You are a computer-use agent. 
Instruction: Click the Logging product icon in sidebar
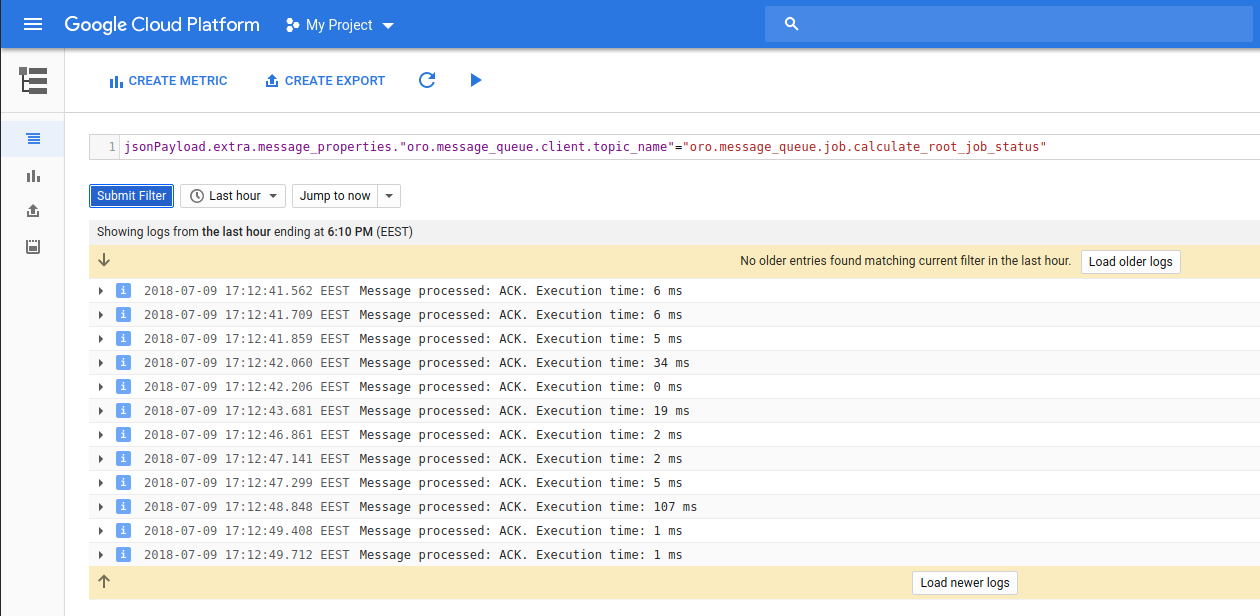coord(33,81)
